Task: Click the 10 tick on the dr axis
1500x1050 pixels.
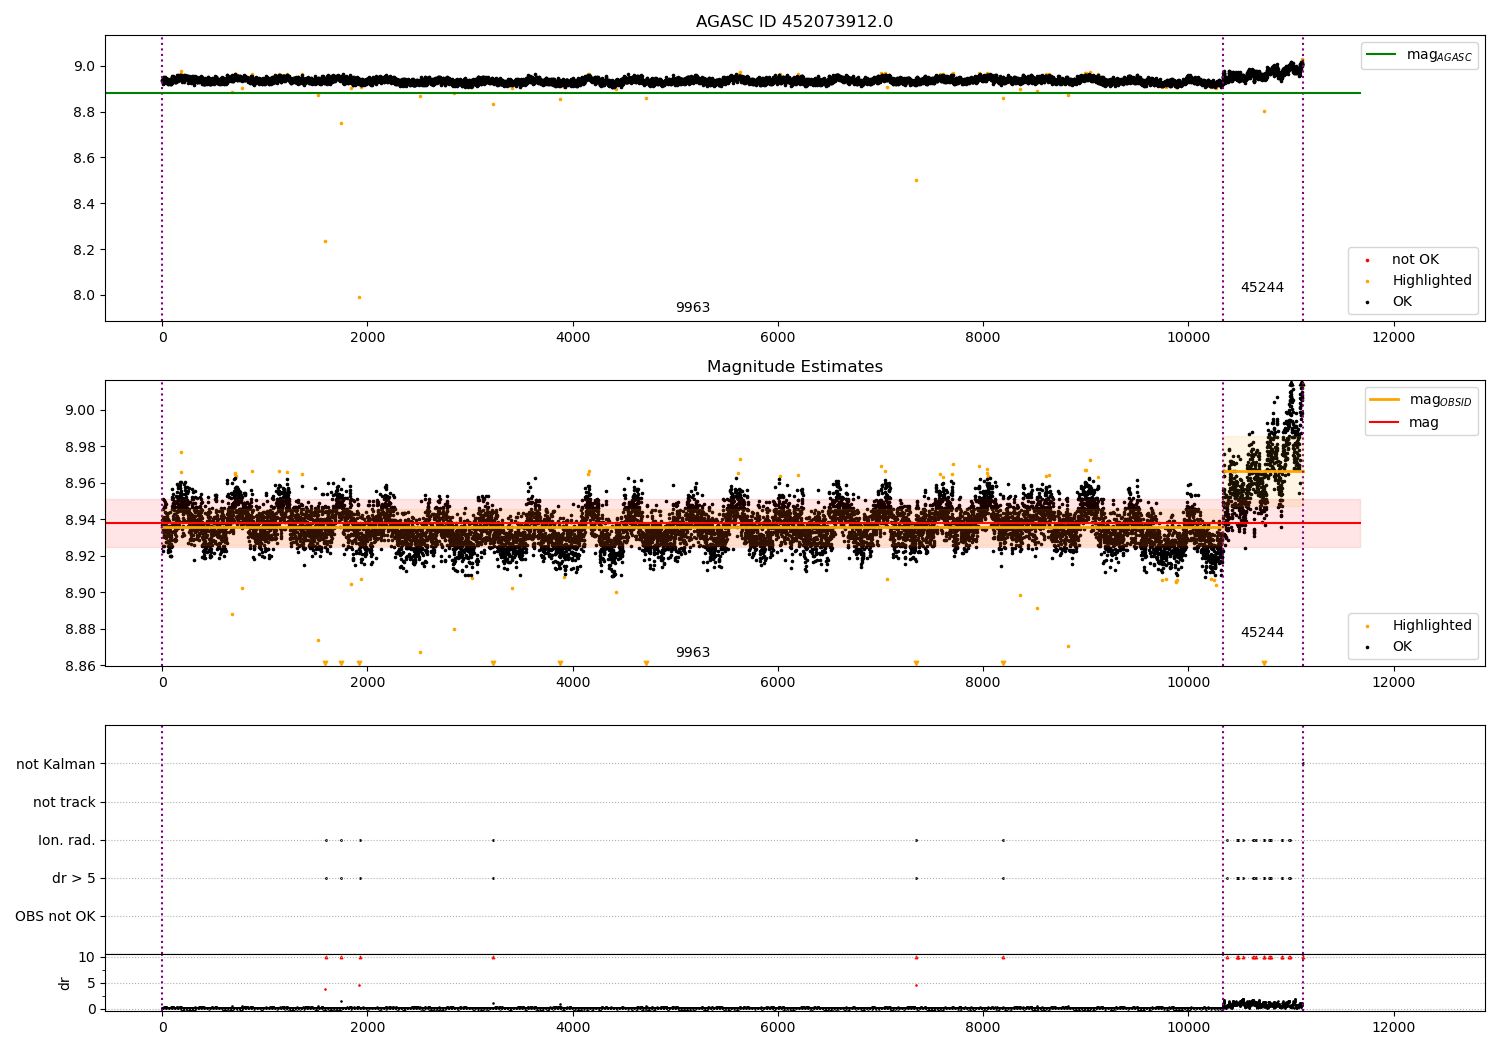Action: (87, 957)
